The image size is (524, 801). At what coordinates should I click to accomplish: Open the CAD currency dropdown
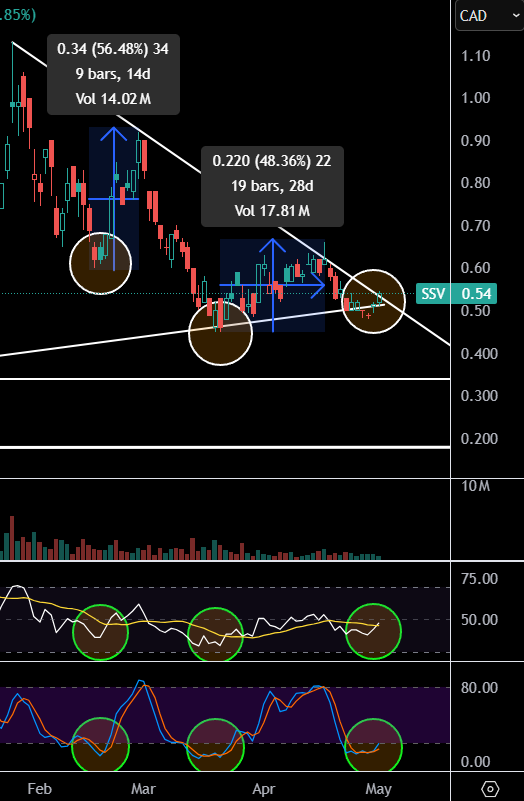click(489, 16)
